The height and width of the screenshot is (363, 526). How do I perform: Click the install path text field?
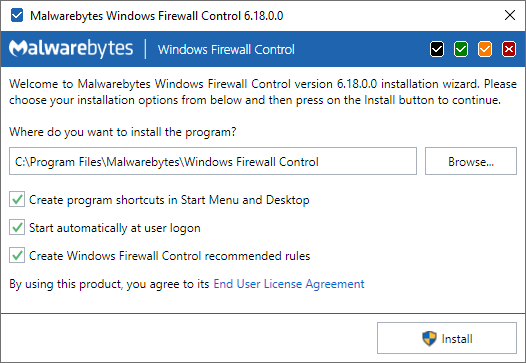pos(213,161)
